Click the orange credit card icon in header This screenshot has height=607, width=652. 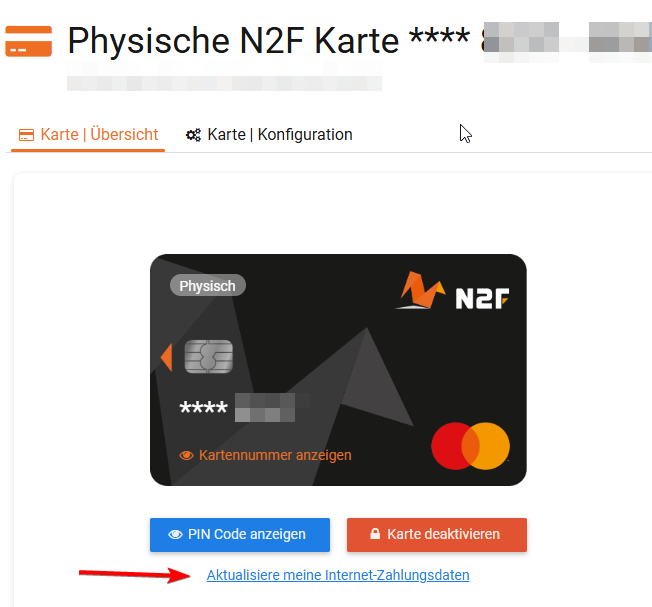point(28,41)
